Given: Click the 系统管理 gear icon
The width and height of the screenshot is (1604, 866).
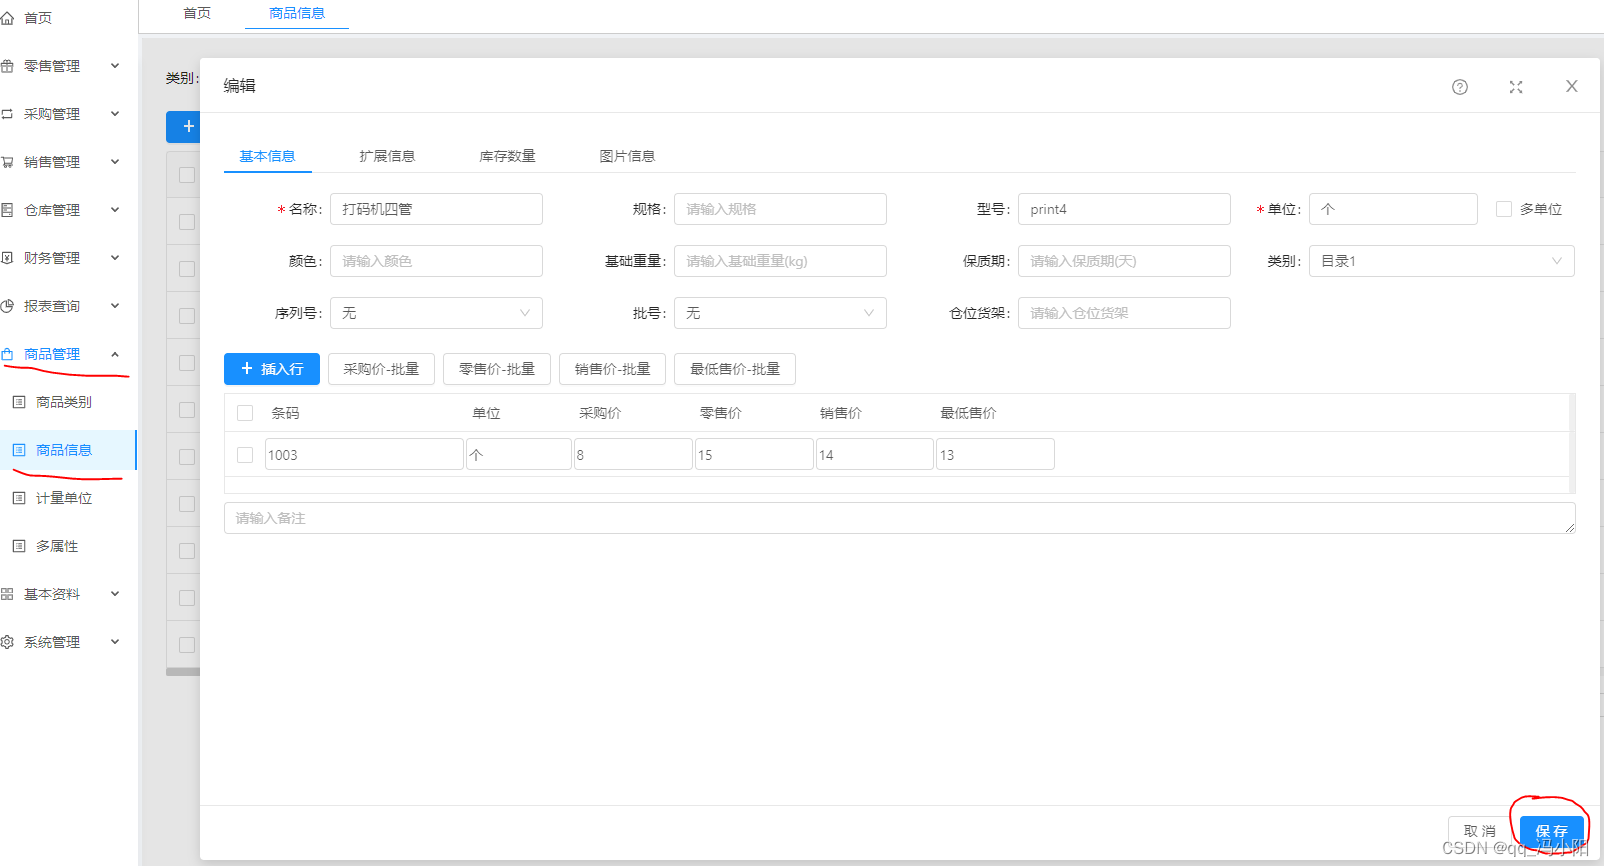Looking at the screenshot, I should (7, 642).
